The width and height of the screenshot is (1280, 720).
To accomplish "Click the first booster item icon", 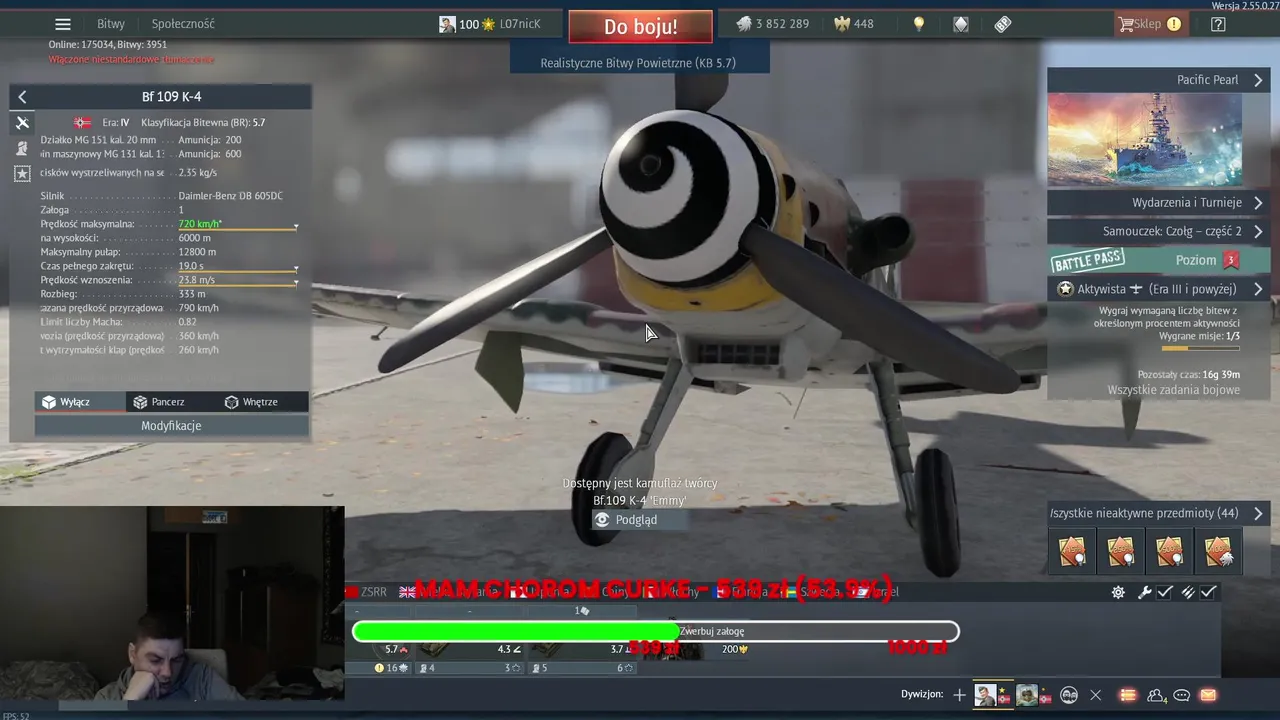I will 1072,551.
